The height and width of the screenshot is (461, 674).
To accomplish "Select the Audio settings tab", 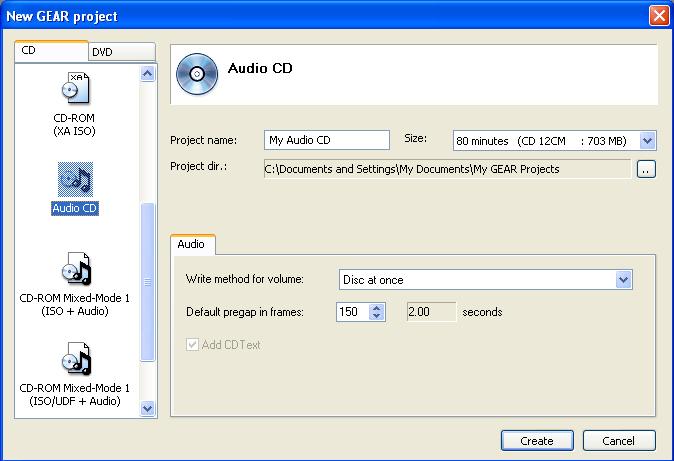I will [191, 244].
